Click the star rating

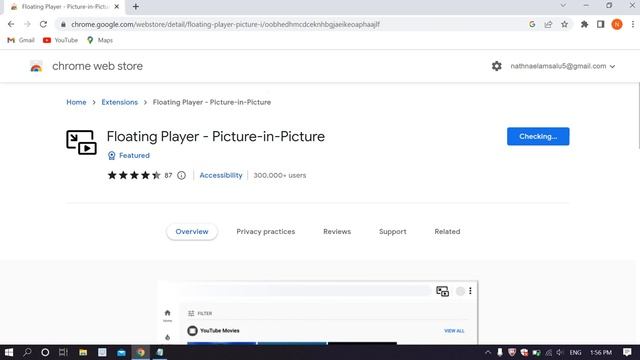134,176
